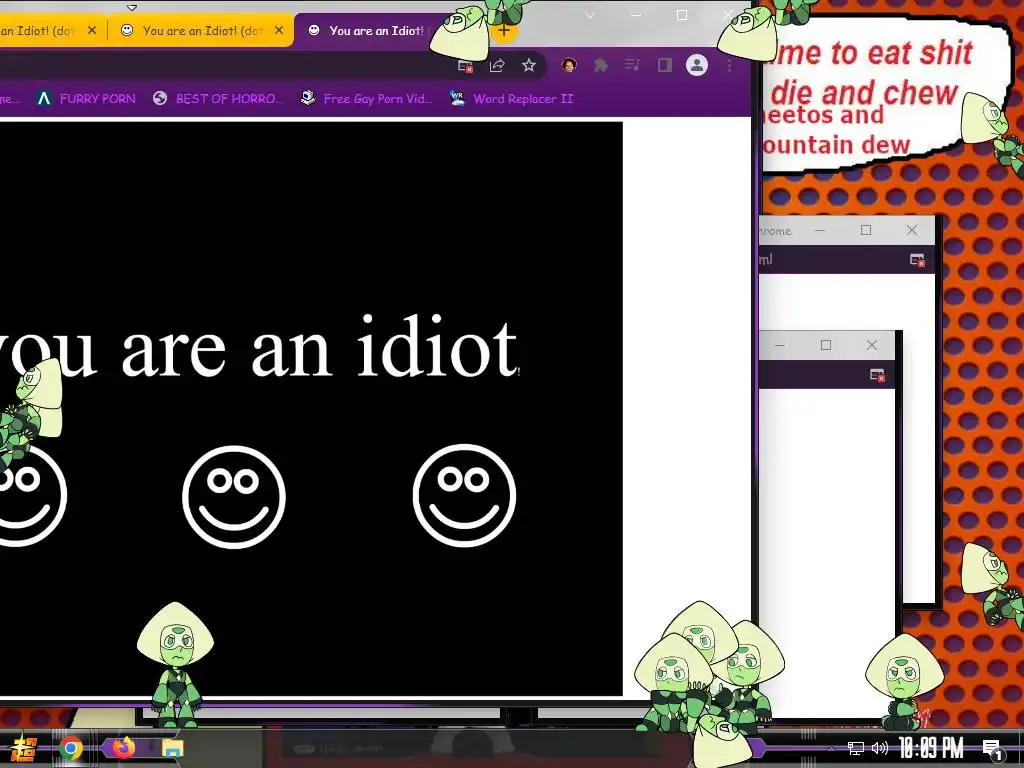This screenshot has width=1024, height=768.
Task: Open the Start menu icon on taskbar
Action: click(24, 748)
